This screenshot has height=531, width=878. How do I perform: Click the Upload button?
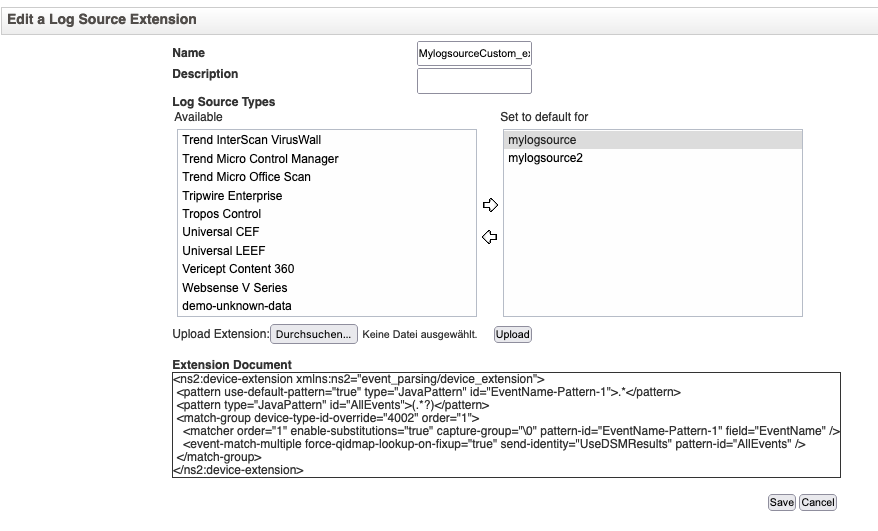click(x=513, y=334)
